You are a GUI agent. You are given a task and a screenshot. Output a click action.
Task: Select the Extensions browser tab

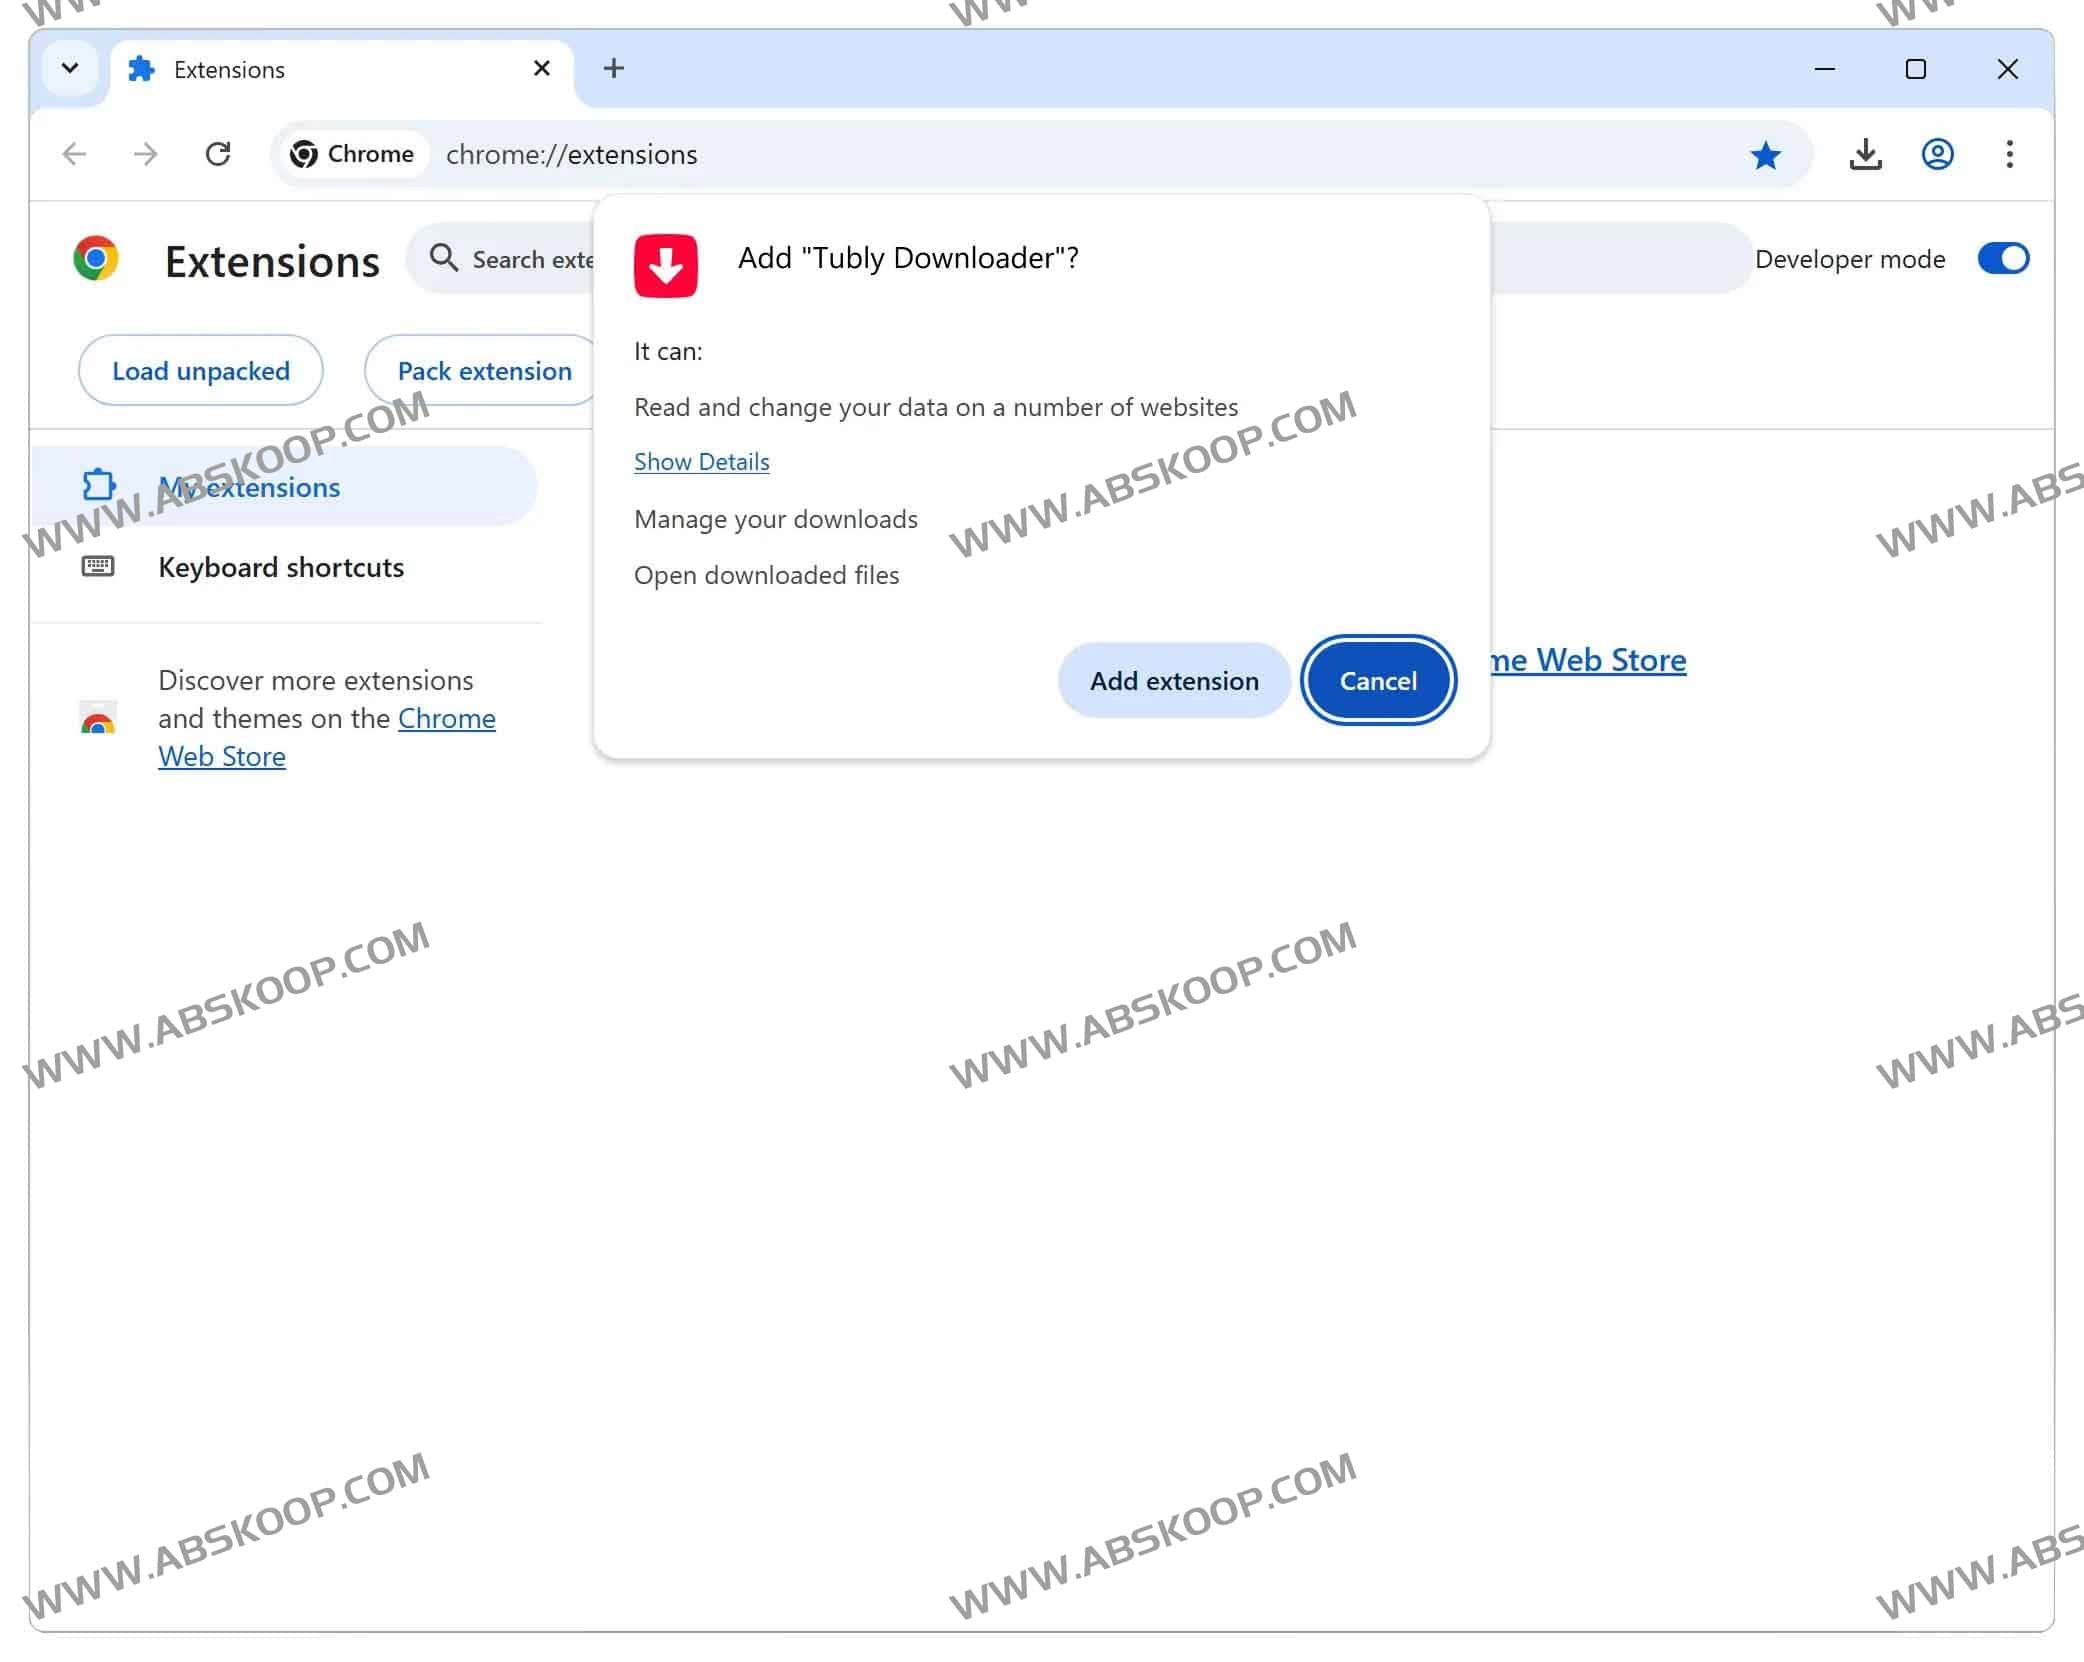330,69
